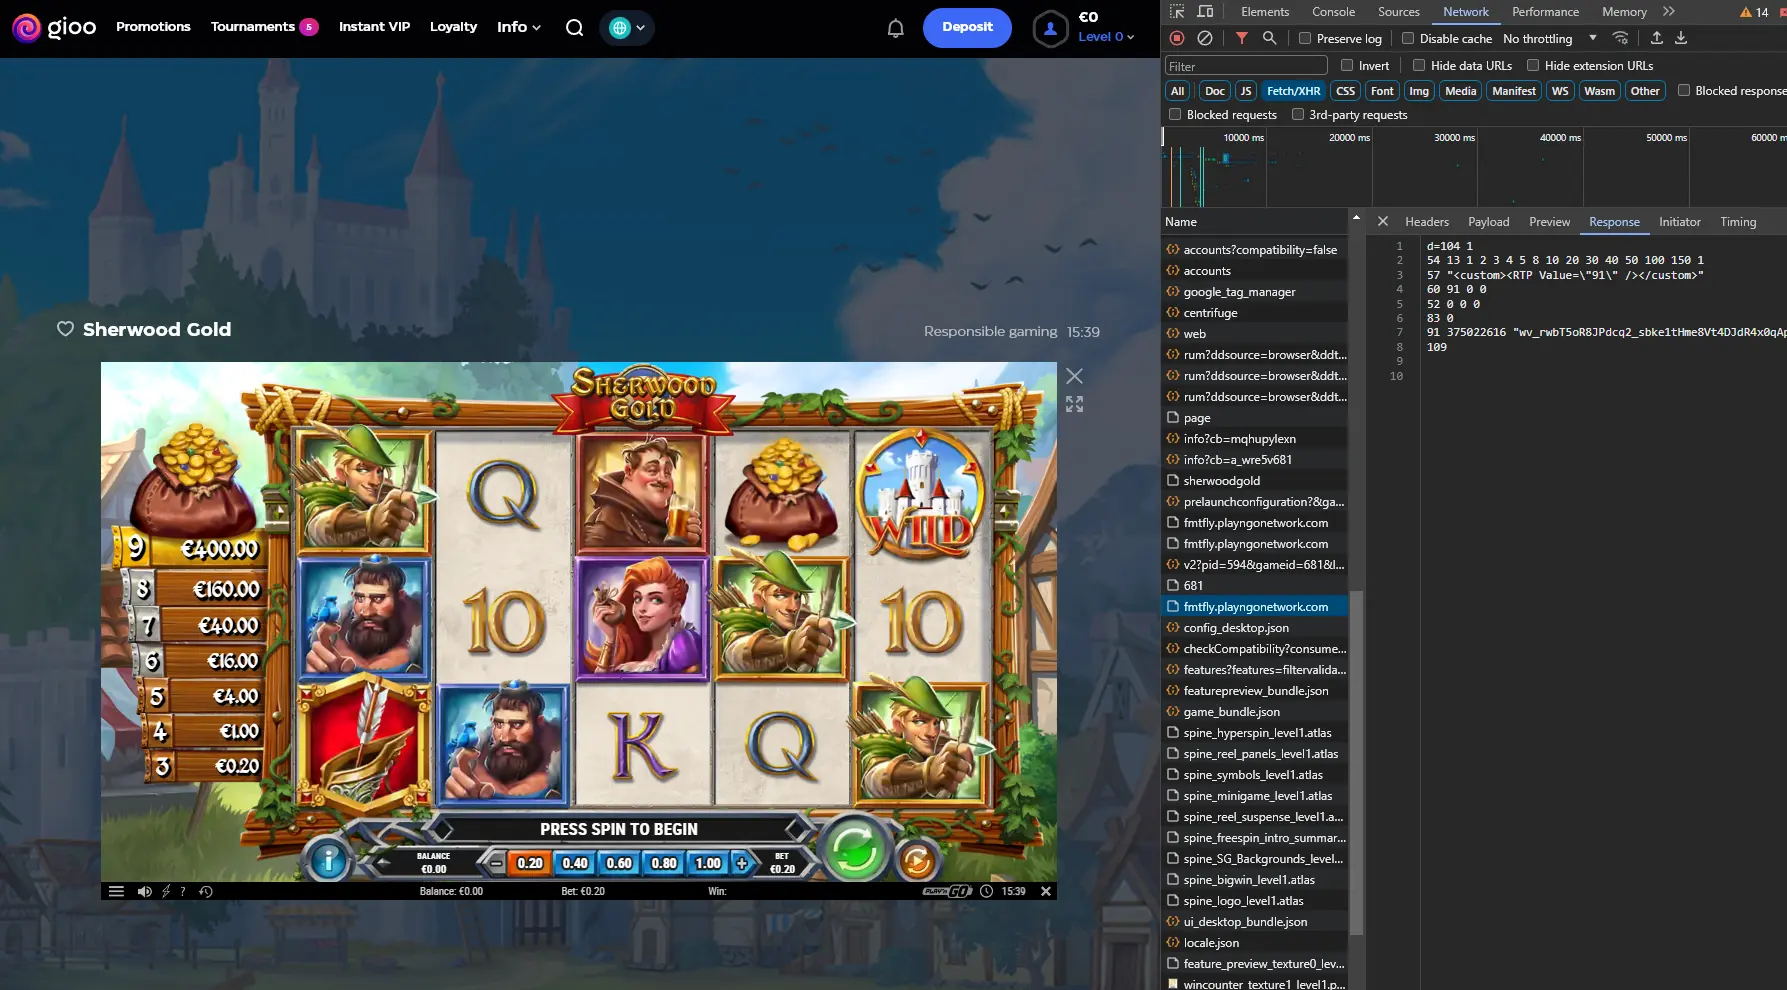Image resolution: width=1787 pixels, height=990 pixels.
Task: Switch to the Sources tab
Action: pos(1398,12)
